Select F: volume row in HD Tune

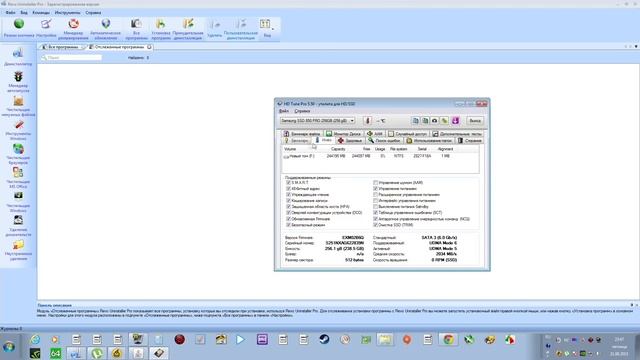pos(380,156)
